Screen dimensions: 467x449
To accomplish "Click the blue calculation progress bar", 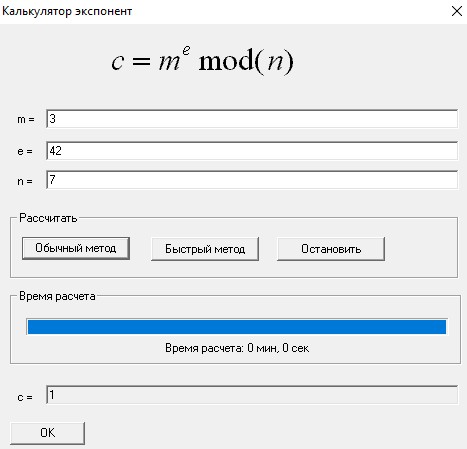I will coord(237,327).
